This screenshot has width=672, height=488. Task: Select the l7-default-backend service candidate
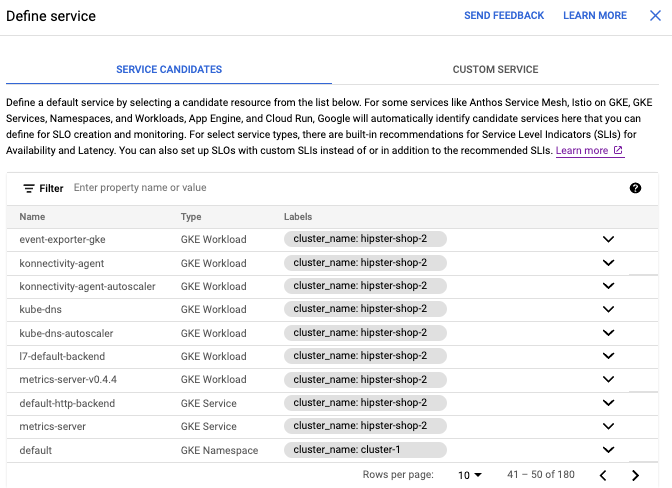[x=62, y=356]
